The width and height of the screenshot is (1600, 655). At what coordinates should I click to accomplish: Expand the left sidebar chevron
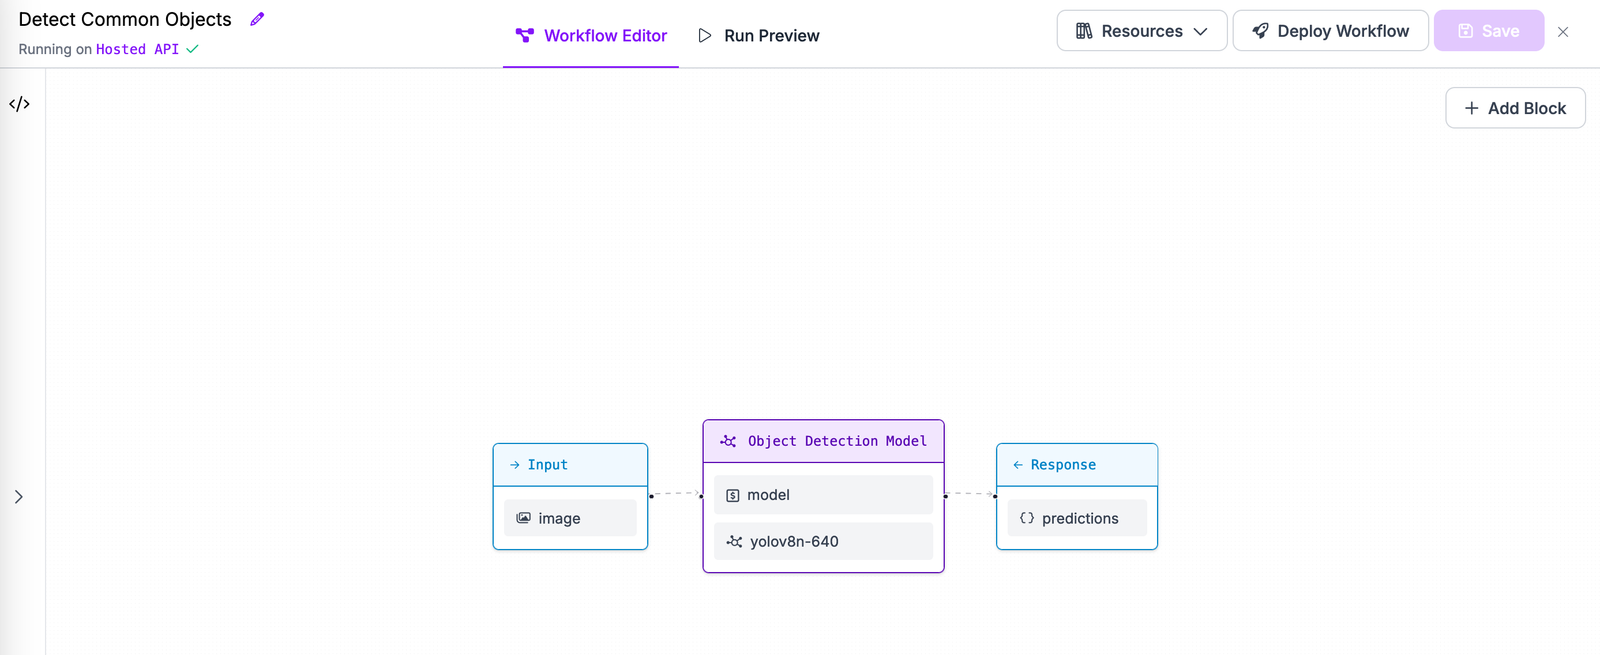point(19,496)
